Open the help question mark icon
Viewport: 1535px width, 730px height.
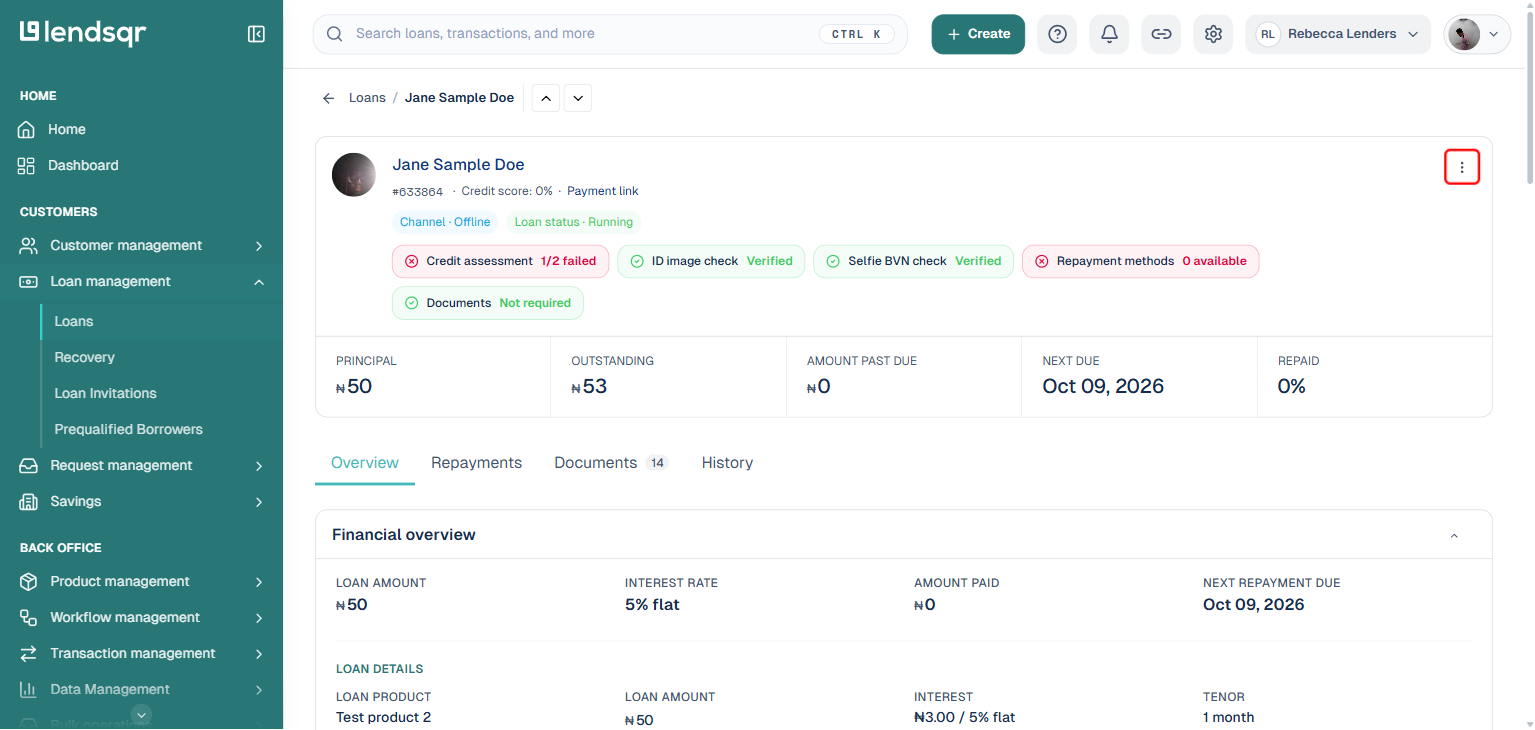[x=1057, y=34]
